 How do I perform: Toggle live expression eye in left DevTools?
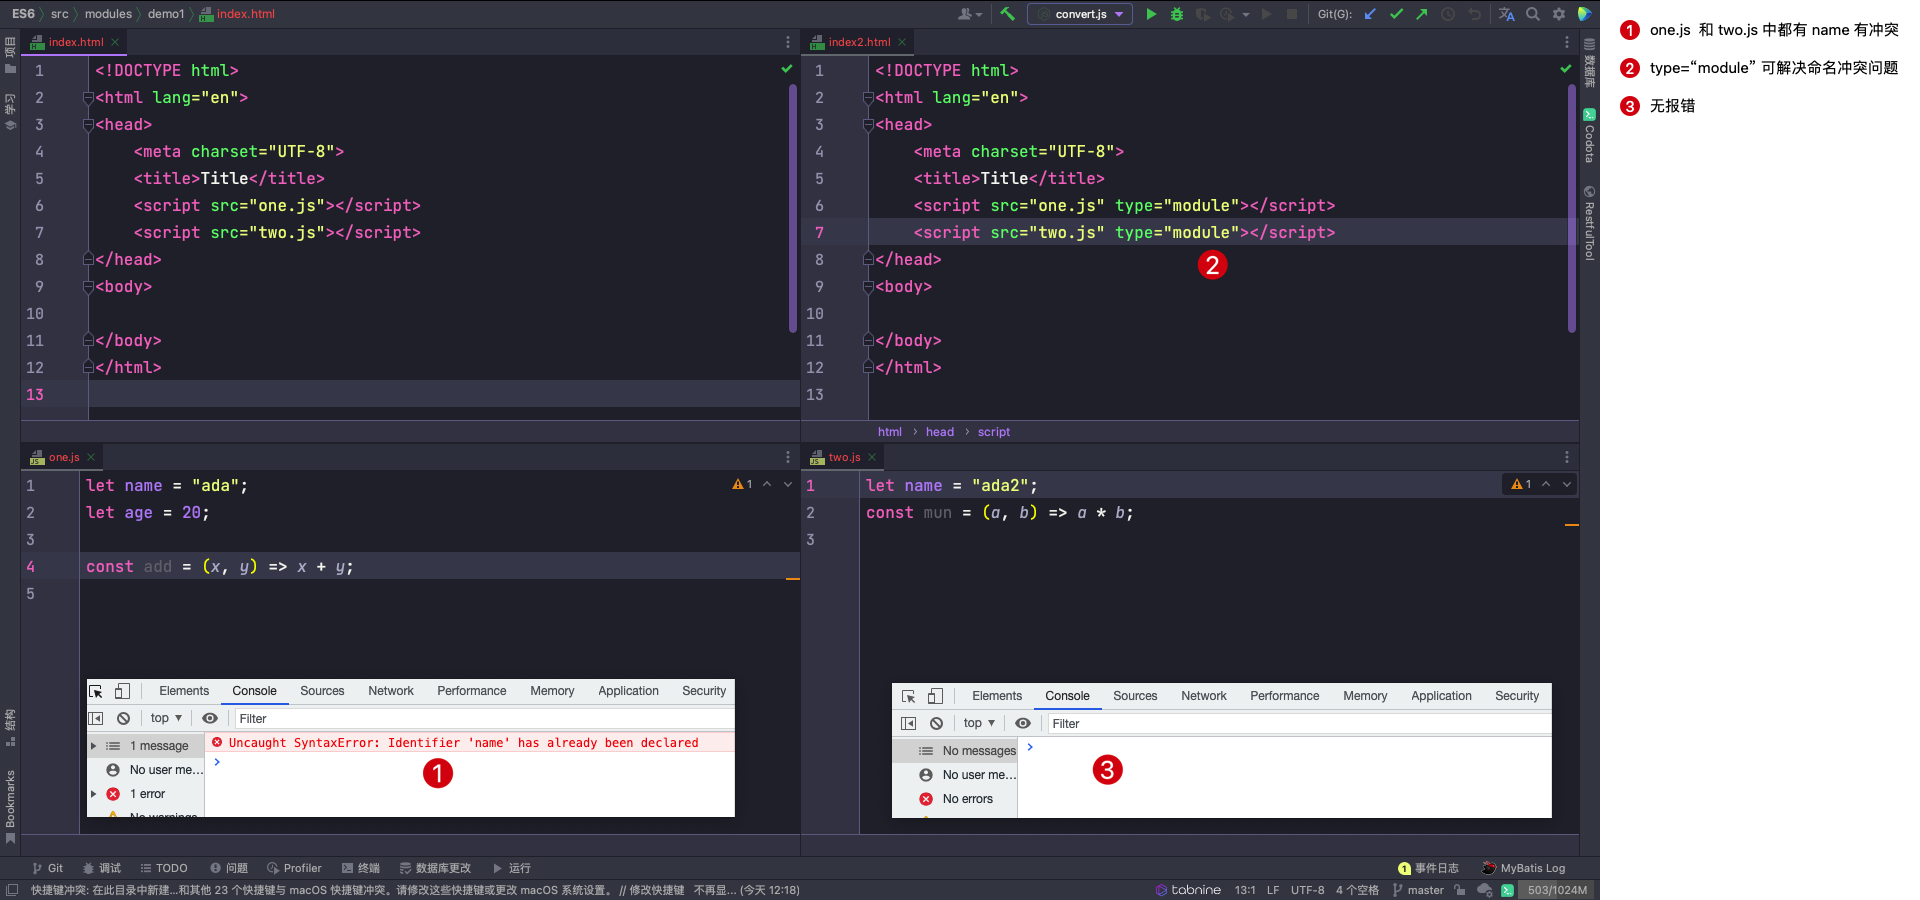pos(210,718)
